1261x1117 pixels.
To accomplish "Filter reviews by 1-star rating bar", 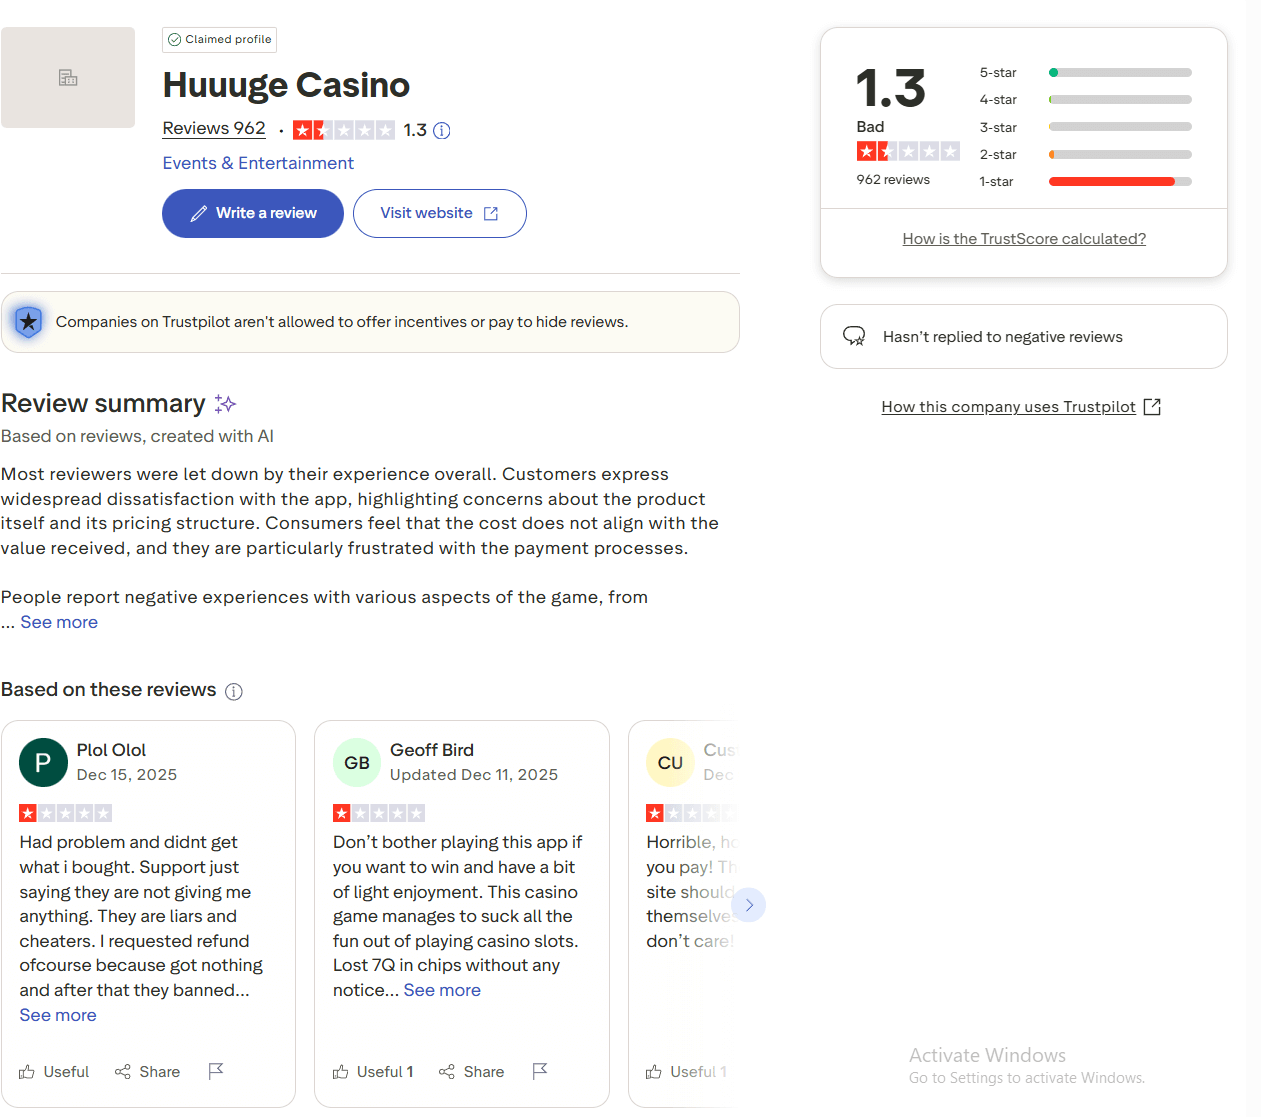I will click(x=1119, y=182).
